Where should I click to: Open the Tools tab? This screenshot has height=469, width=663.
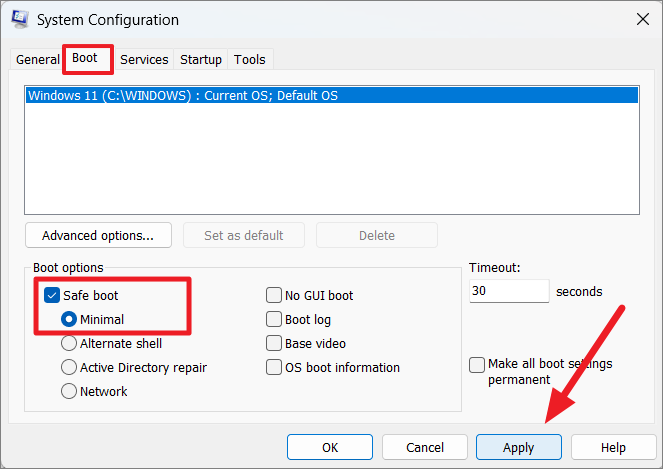click(250, 60)
